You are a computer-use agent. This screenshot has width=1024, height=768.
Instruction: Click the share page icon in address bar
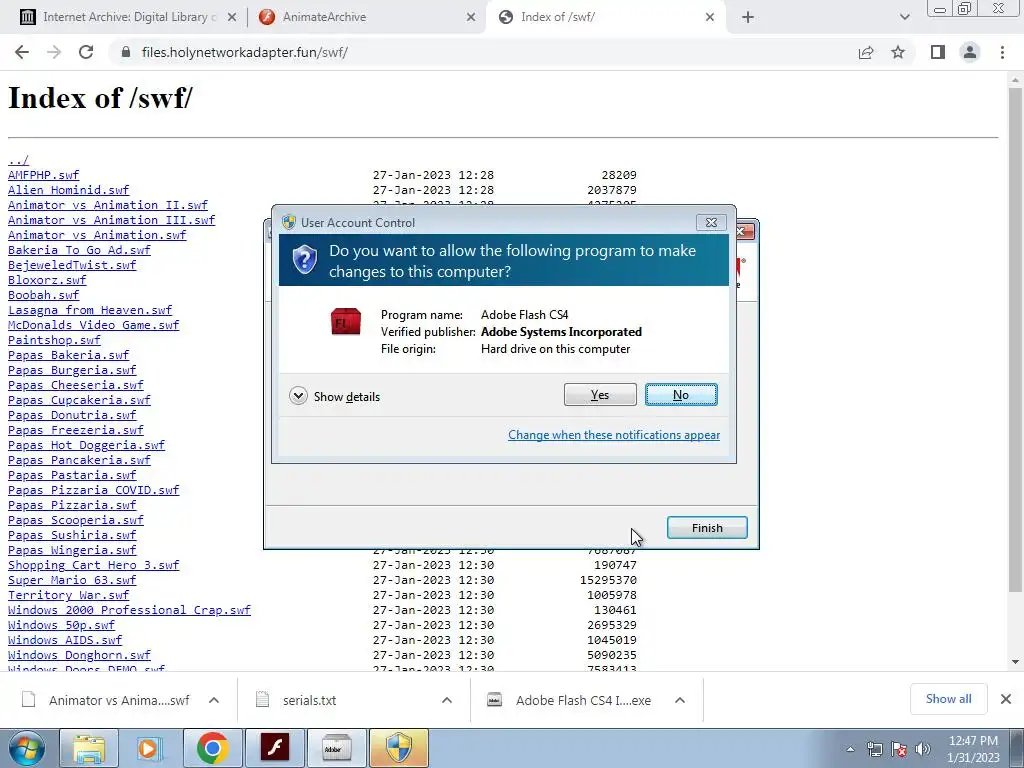(866, 52)
